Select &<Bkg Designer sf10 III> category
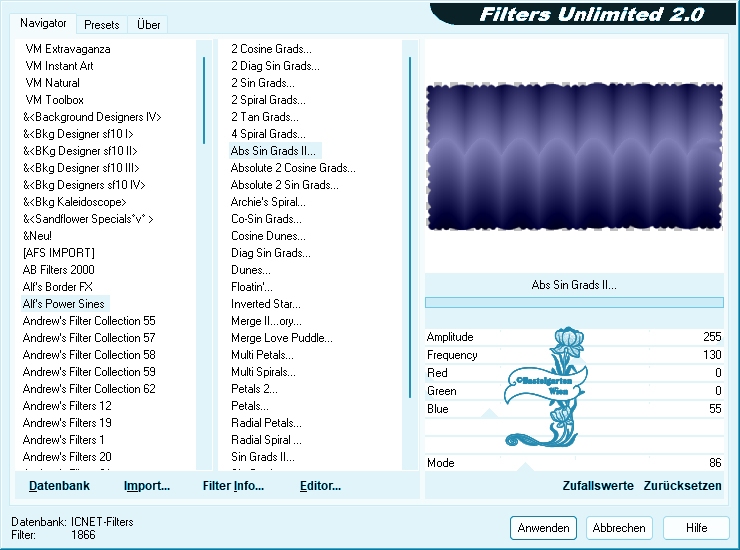The width and height of the screenshot is (740, 550). tap(81, 168)
